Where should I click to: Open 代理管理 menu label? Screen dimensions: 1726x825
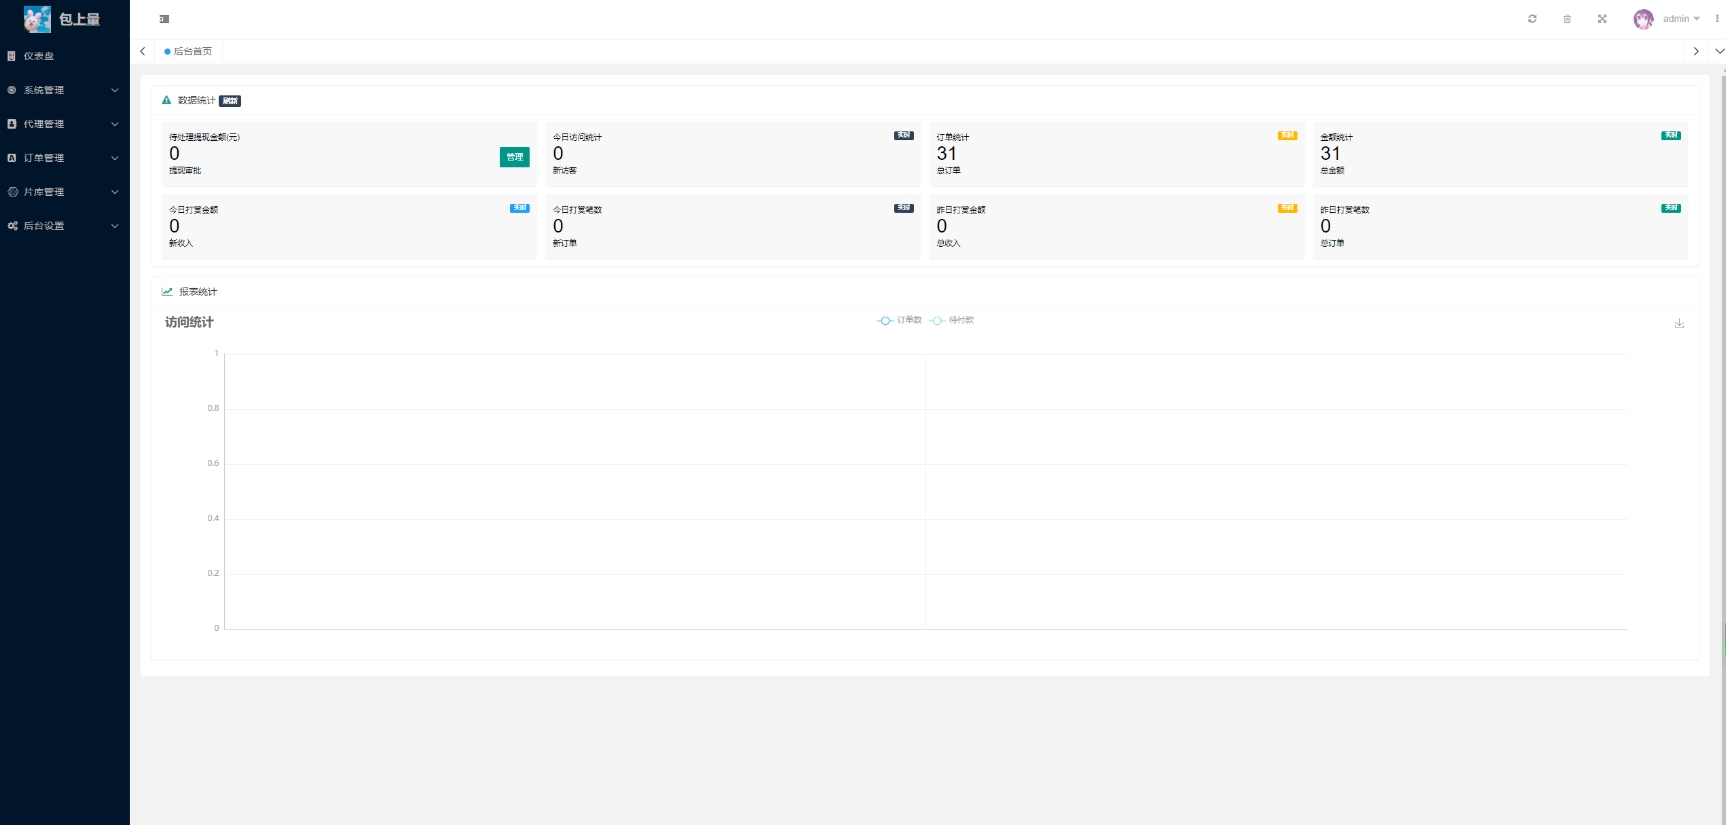point(44,124)
